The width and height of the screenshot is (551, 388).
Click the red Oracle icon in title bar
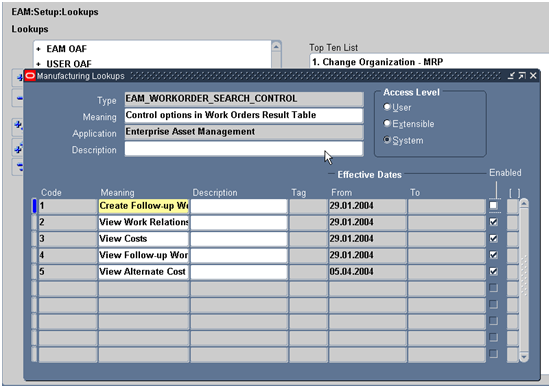(x=30, y=76)
